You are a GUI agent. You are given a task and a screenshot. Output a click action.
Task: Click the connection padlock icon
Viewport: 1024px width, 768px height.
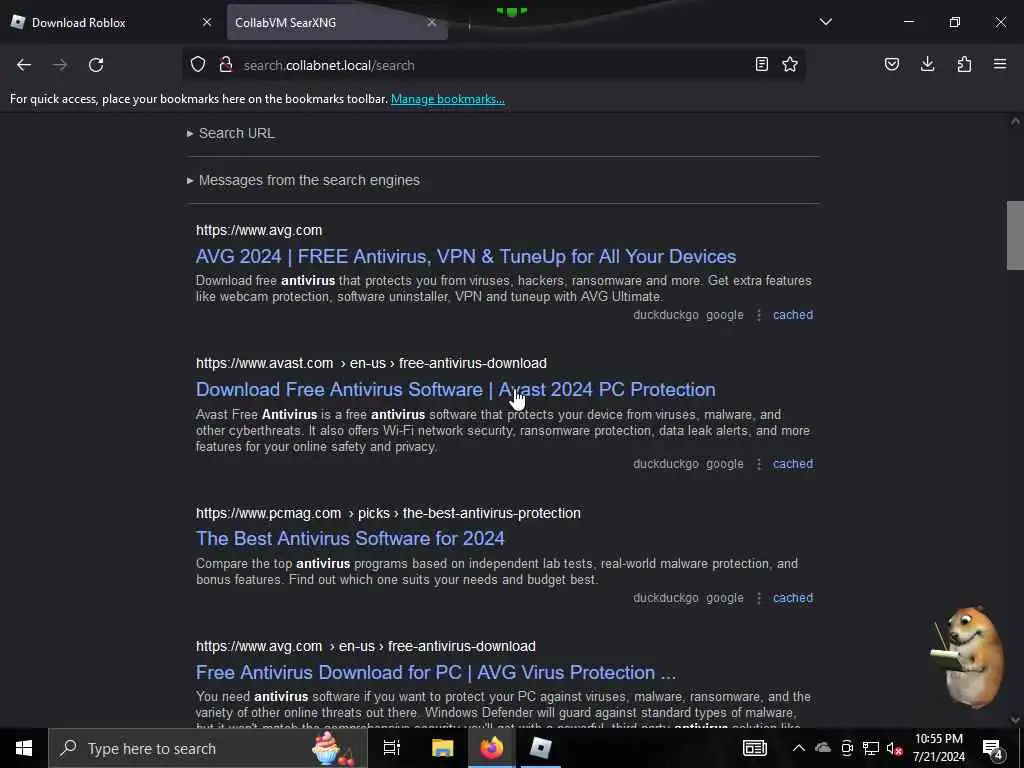225,65
